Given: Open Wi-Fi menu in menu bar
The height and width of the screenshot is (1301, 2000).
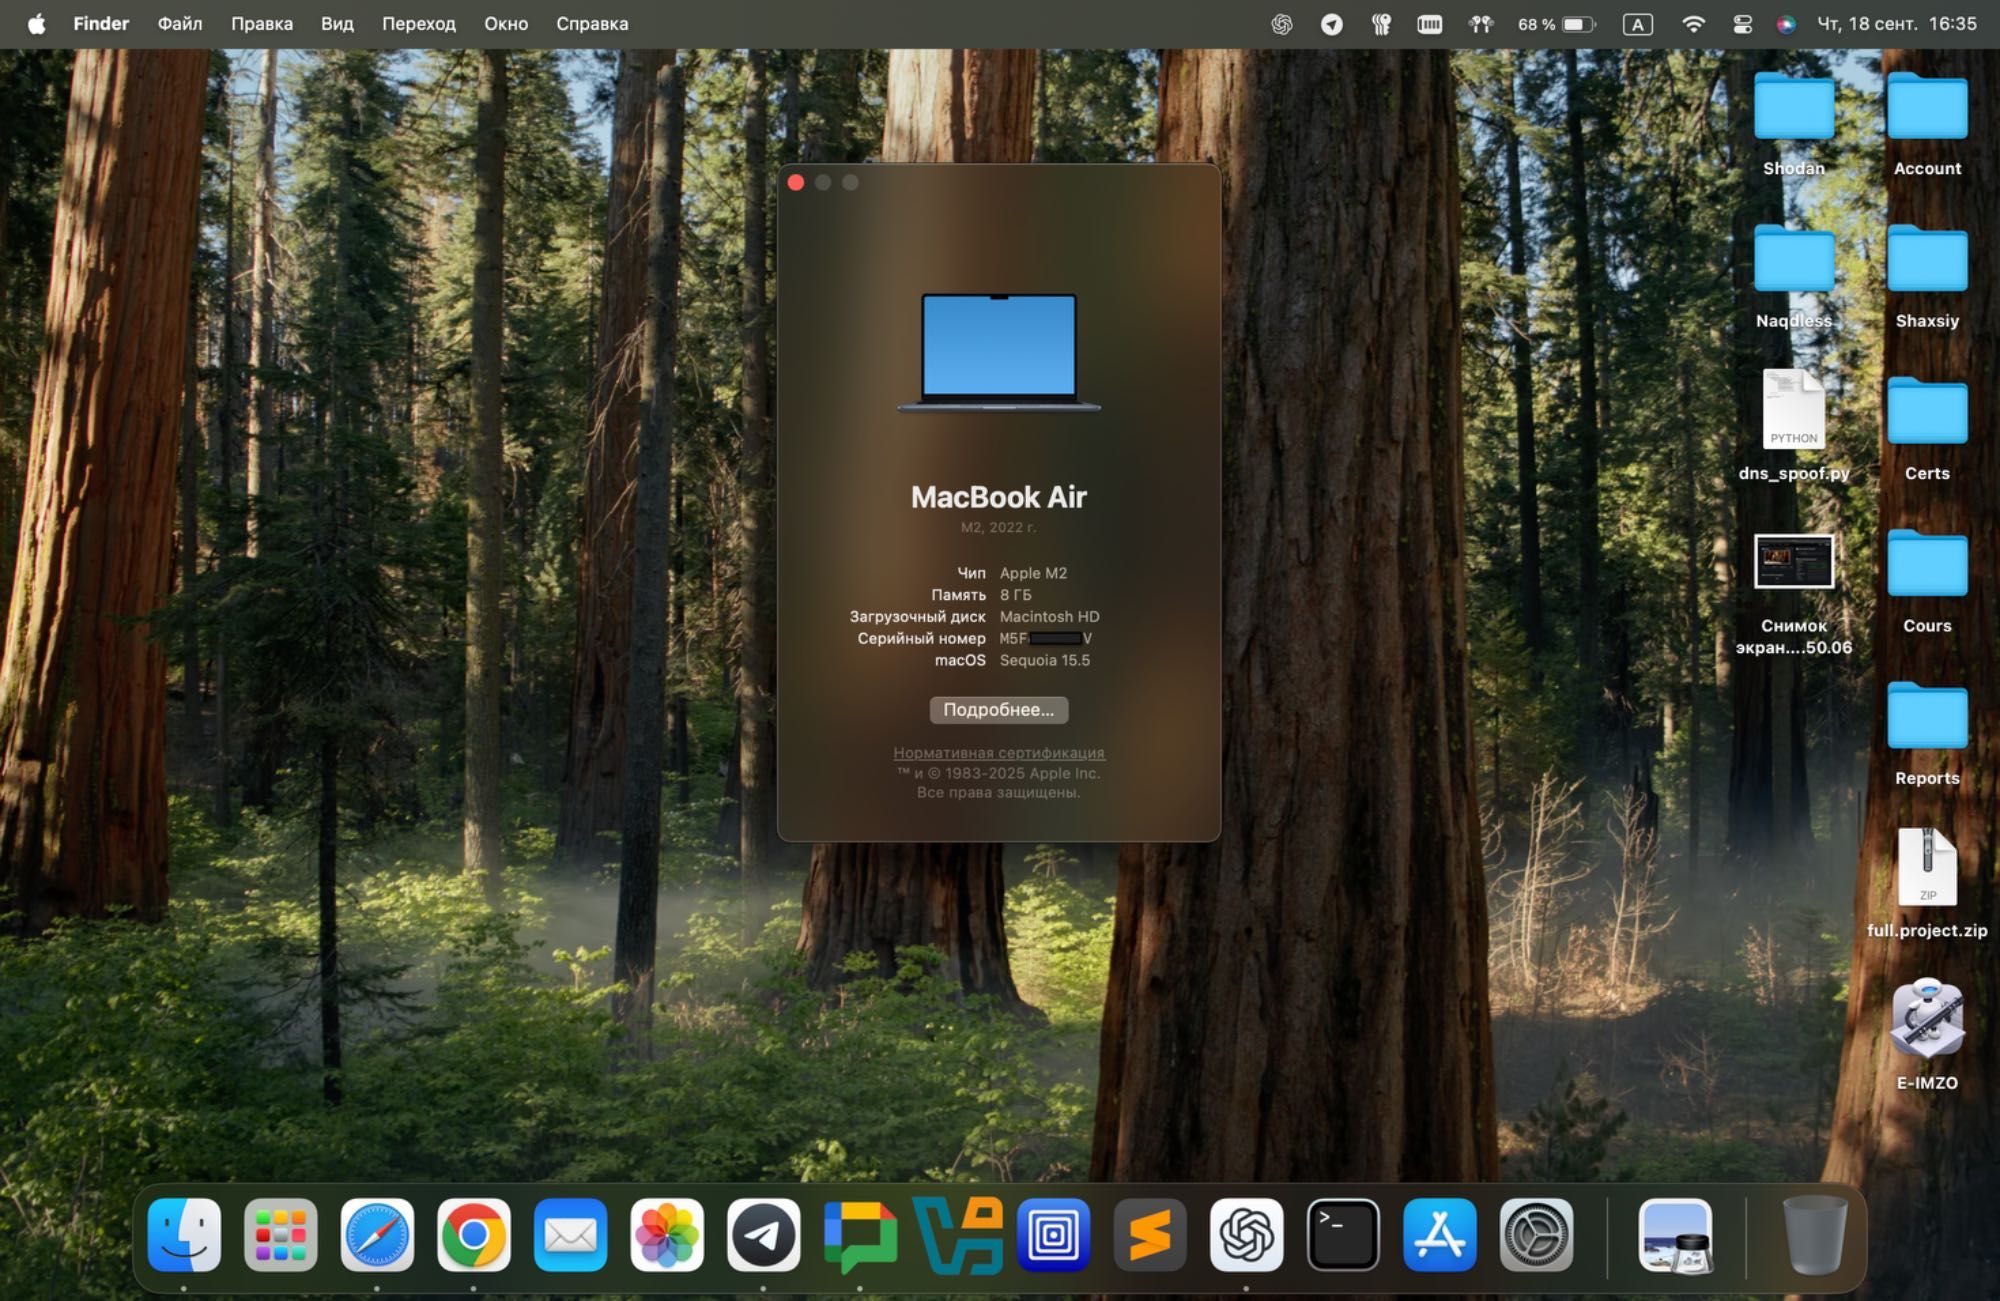Looking at the screenshot, I should (x=1693, y=24).
